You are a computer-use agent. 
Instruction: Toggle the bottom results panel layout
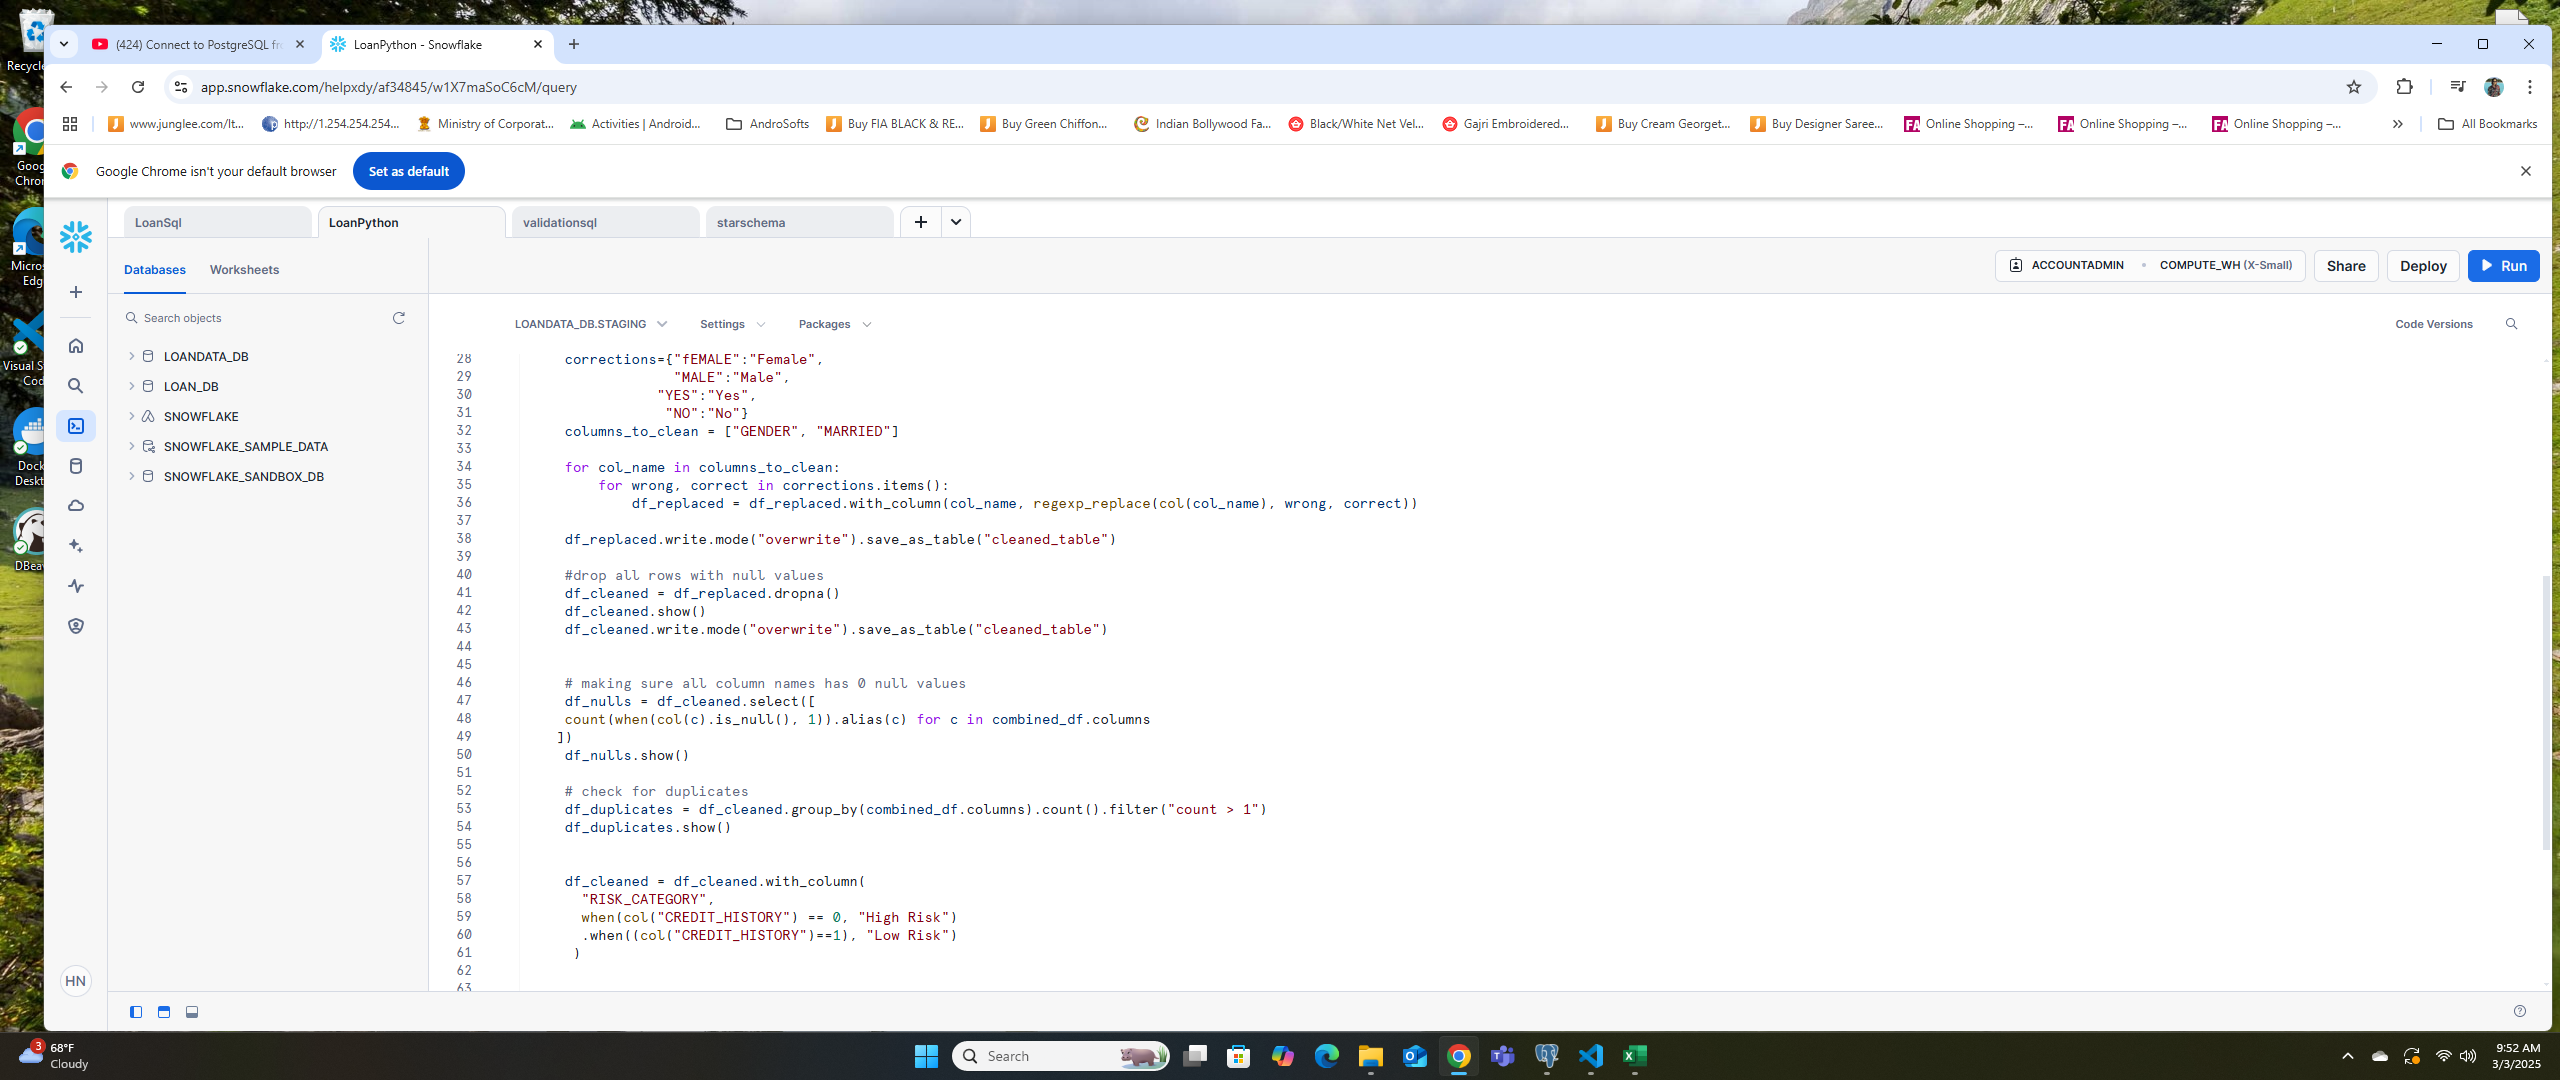(x=192, y=1012)
